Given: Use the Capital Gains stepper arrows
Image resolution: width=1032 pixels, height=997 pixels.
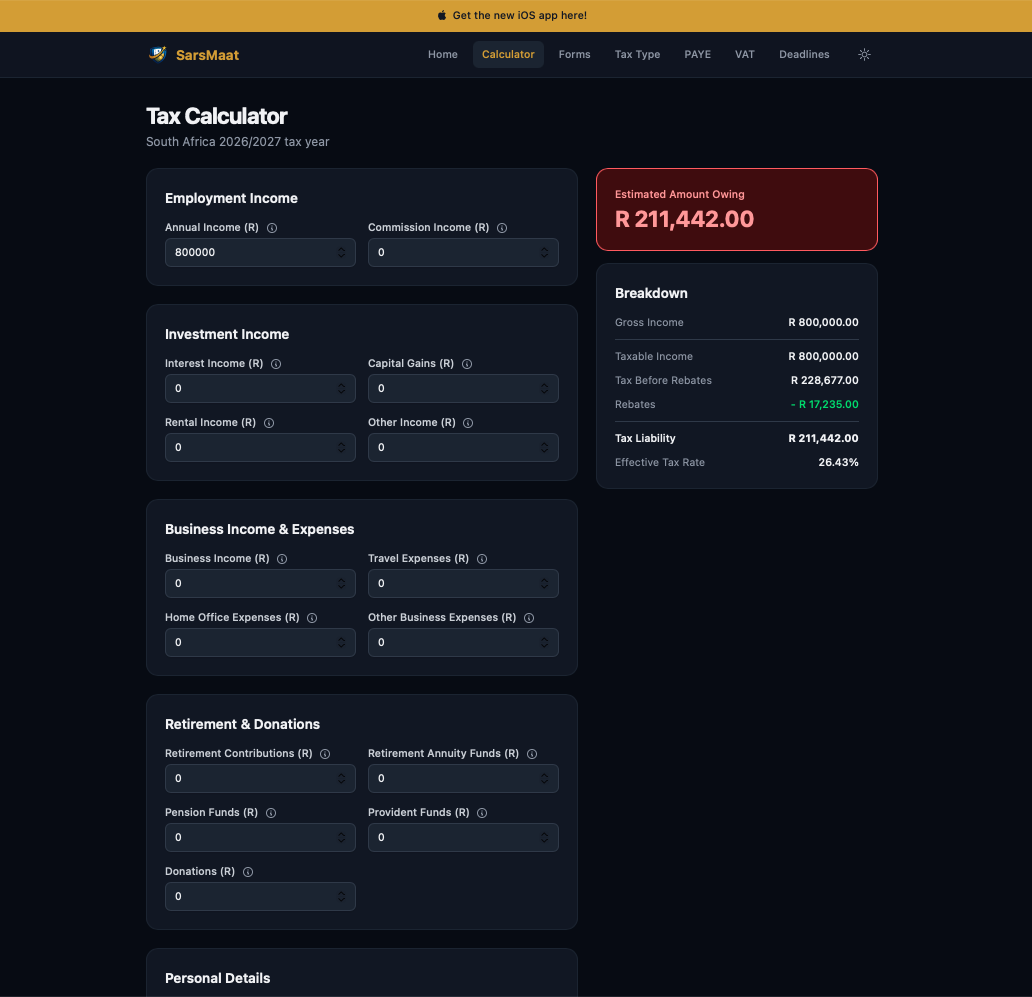Looking at the screenshot, I should [x=544, y=388].
